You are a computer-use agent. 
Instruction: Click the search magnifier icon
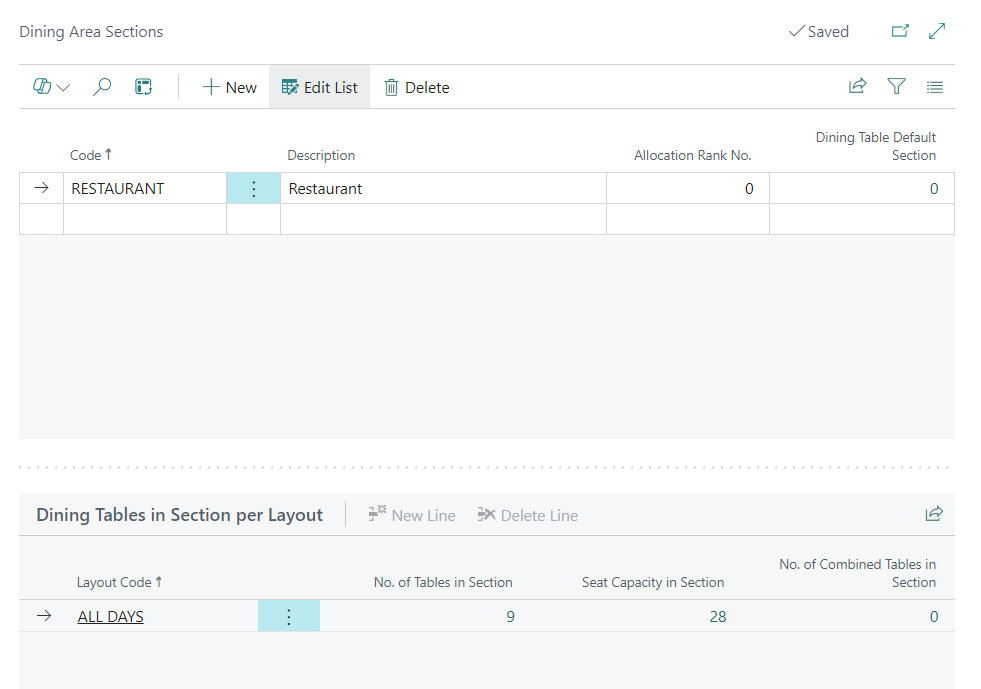pos(102,87)
